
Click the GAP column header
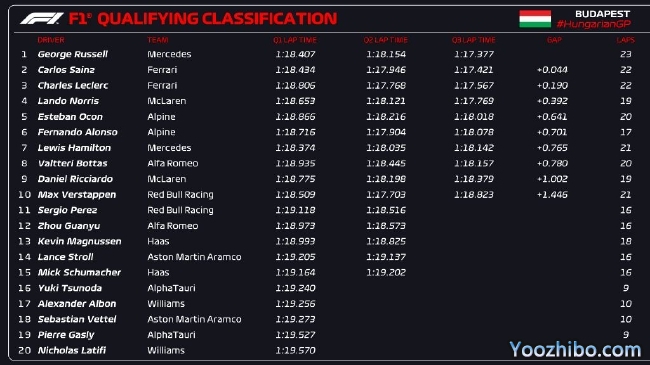point(554,40)
